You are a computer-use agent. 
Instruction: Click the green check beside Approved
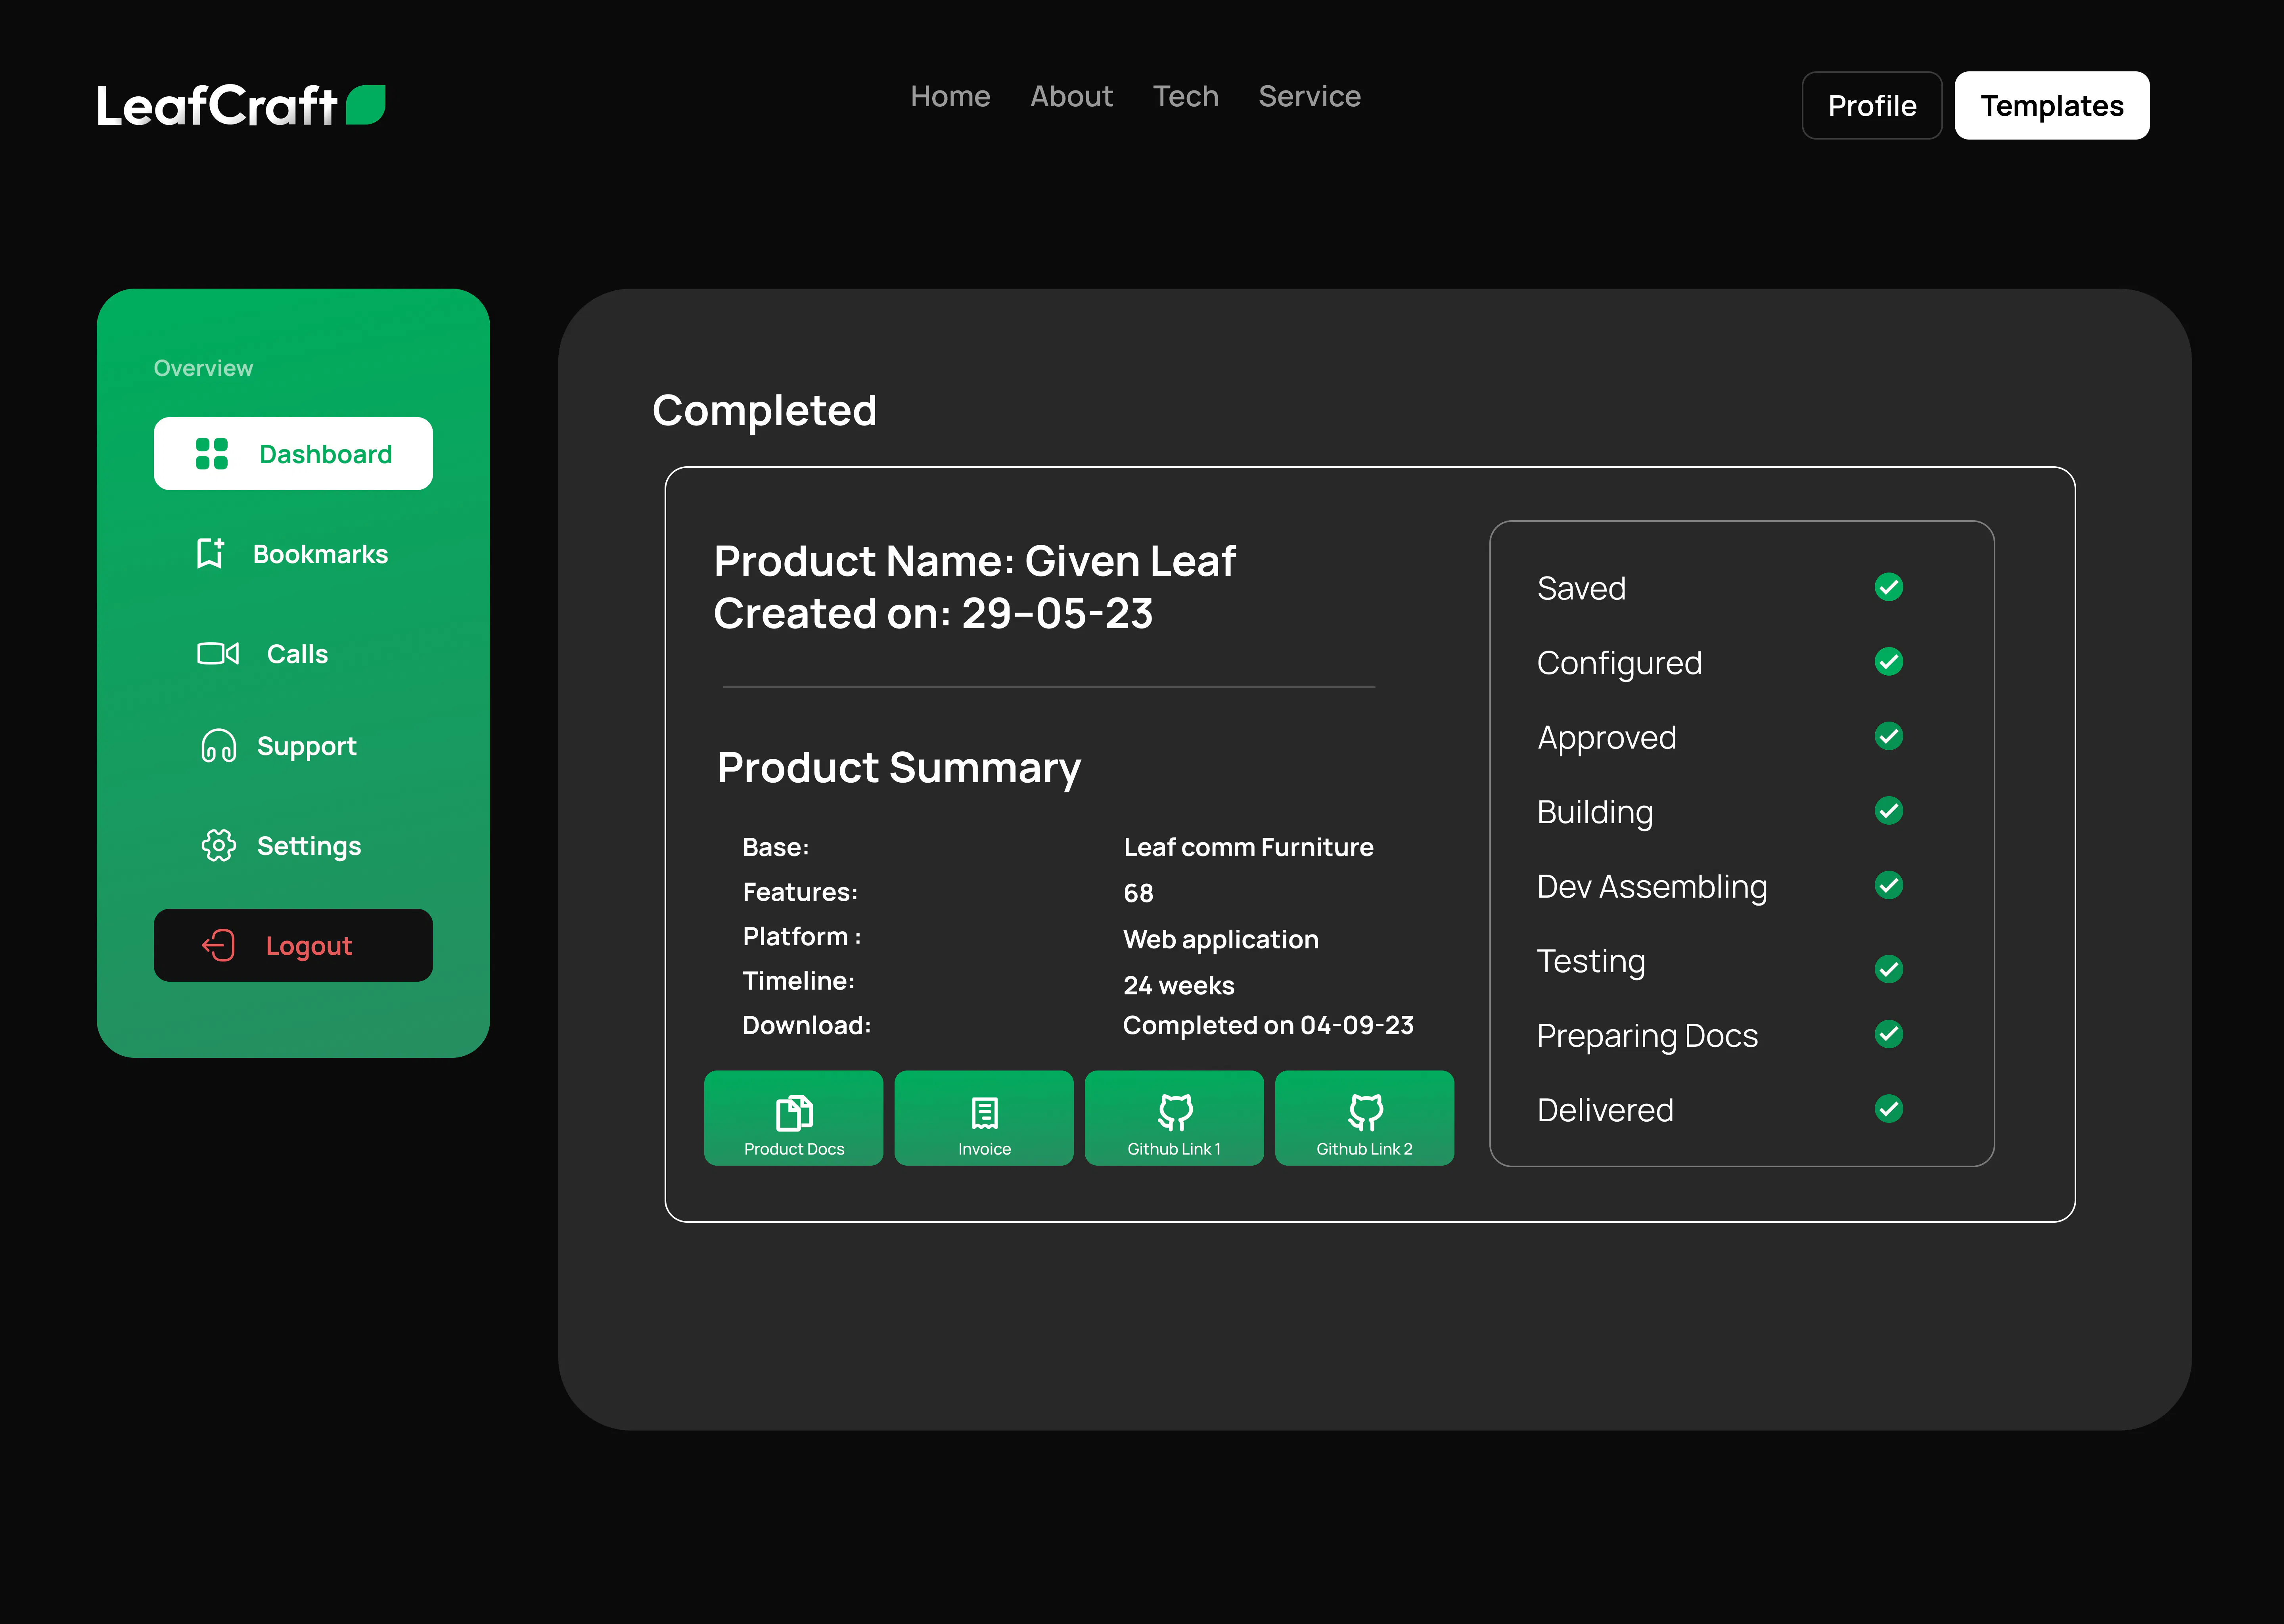(x=1889, y=736)
